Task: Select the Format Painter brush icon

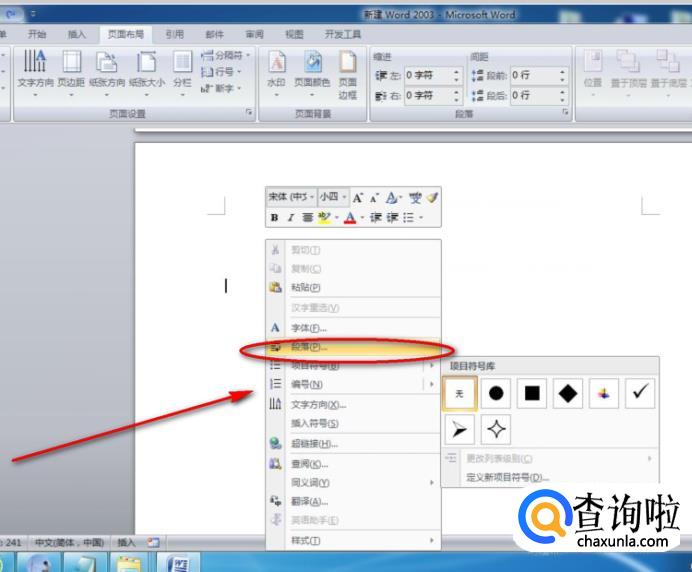Action: tap(432, 198)
